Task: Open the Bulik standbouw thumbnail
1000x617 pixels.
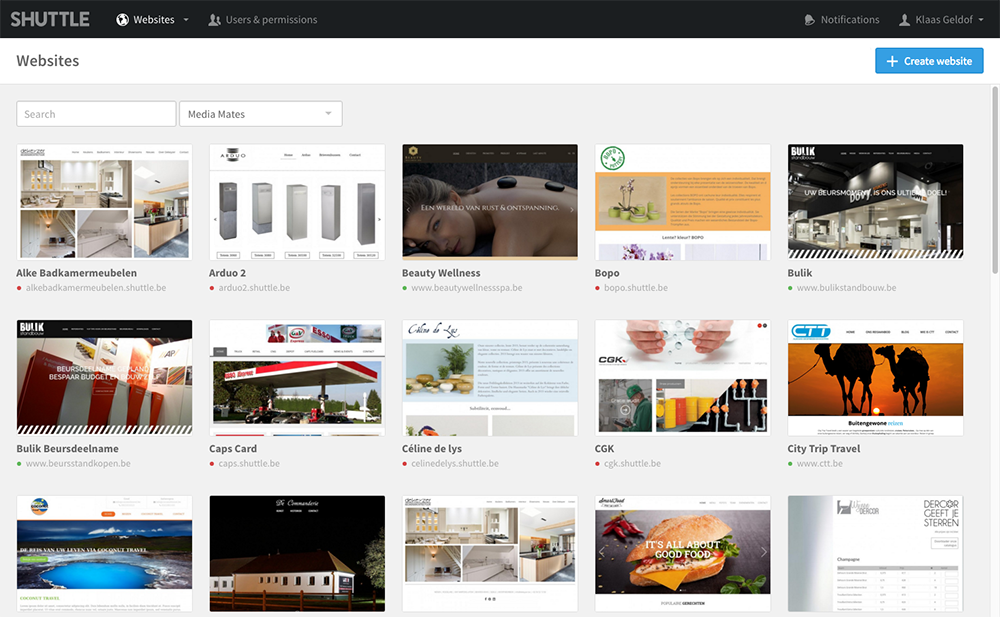Action: pos(876,202)
